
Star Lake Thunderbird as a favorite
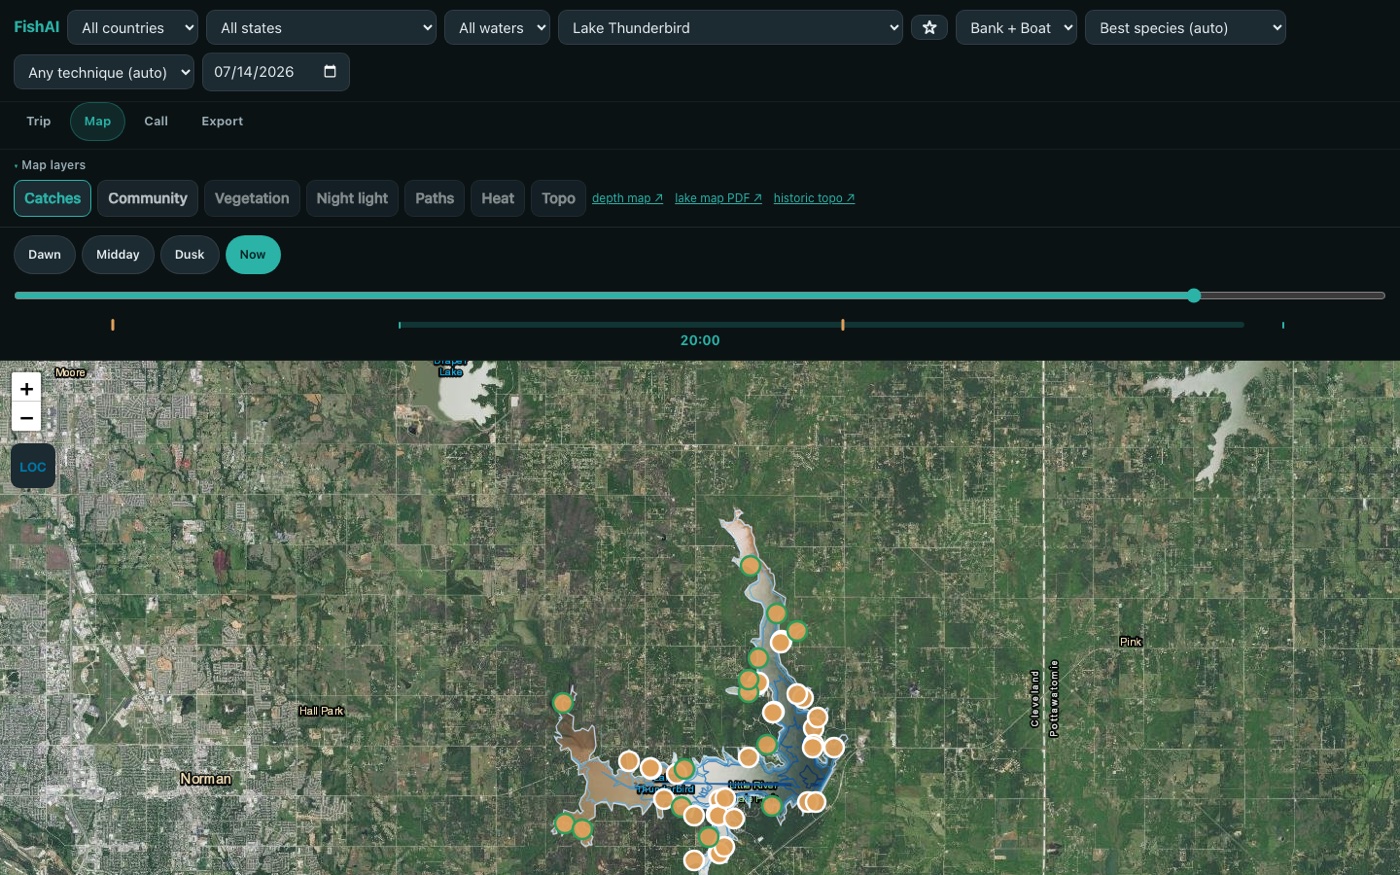coord(929,28)
